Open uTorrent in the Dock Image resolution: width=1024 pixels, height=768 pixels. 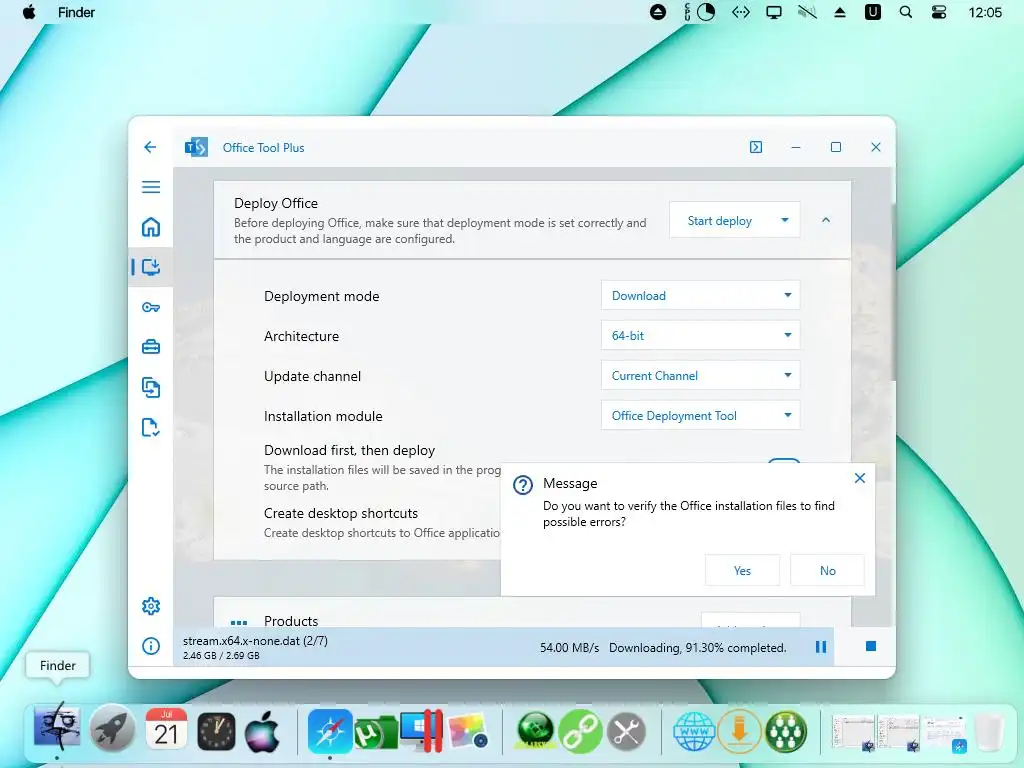click(376, 731)
